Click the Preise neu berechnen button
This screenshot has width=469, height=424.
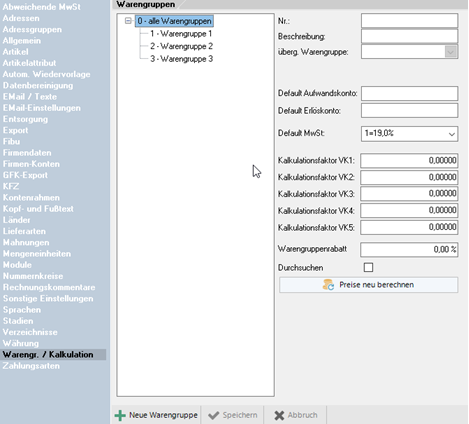coord(368,285)
